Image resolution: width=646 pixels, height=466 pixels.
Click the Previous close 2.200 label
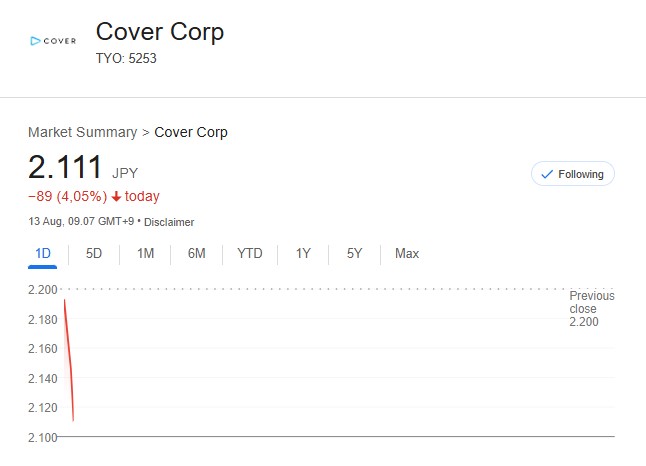coord(592,309)
